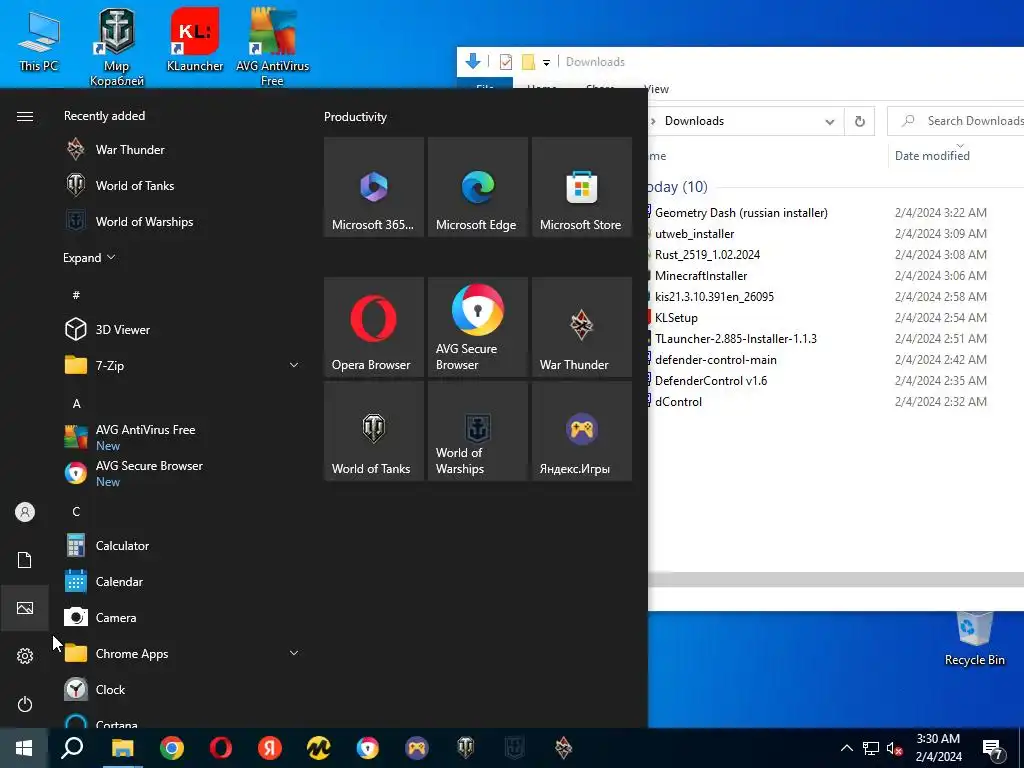
Task: Open the AVG Secure Browser tile
Action: click(x=477, y=327)
